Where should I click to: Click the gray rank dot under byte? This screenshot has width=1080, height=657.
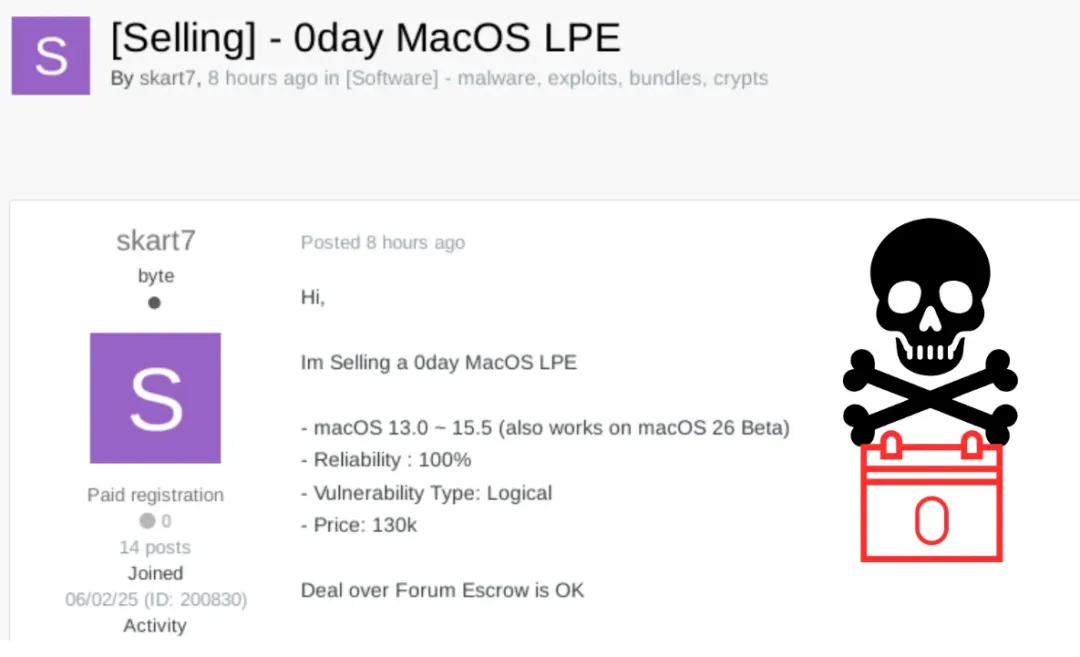coord(154,303)
